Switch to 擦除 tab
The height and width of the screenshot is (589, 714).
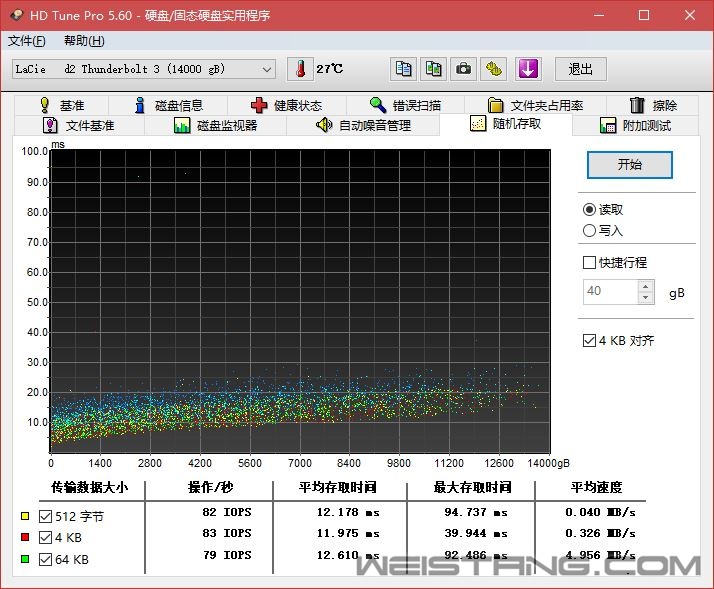[653, 105]
